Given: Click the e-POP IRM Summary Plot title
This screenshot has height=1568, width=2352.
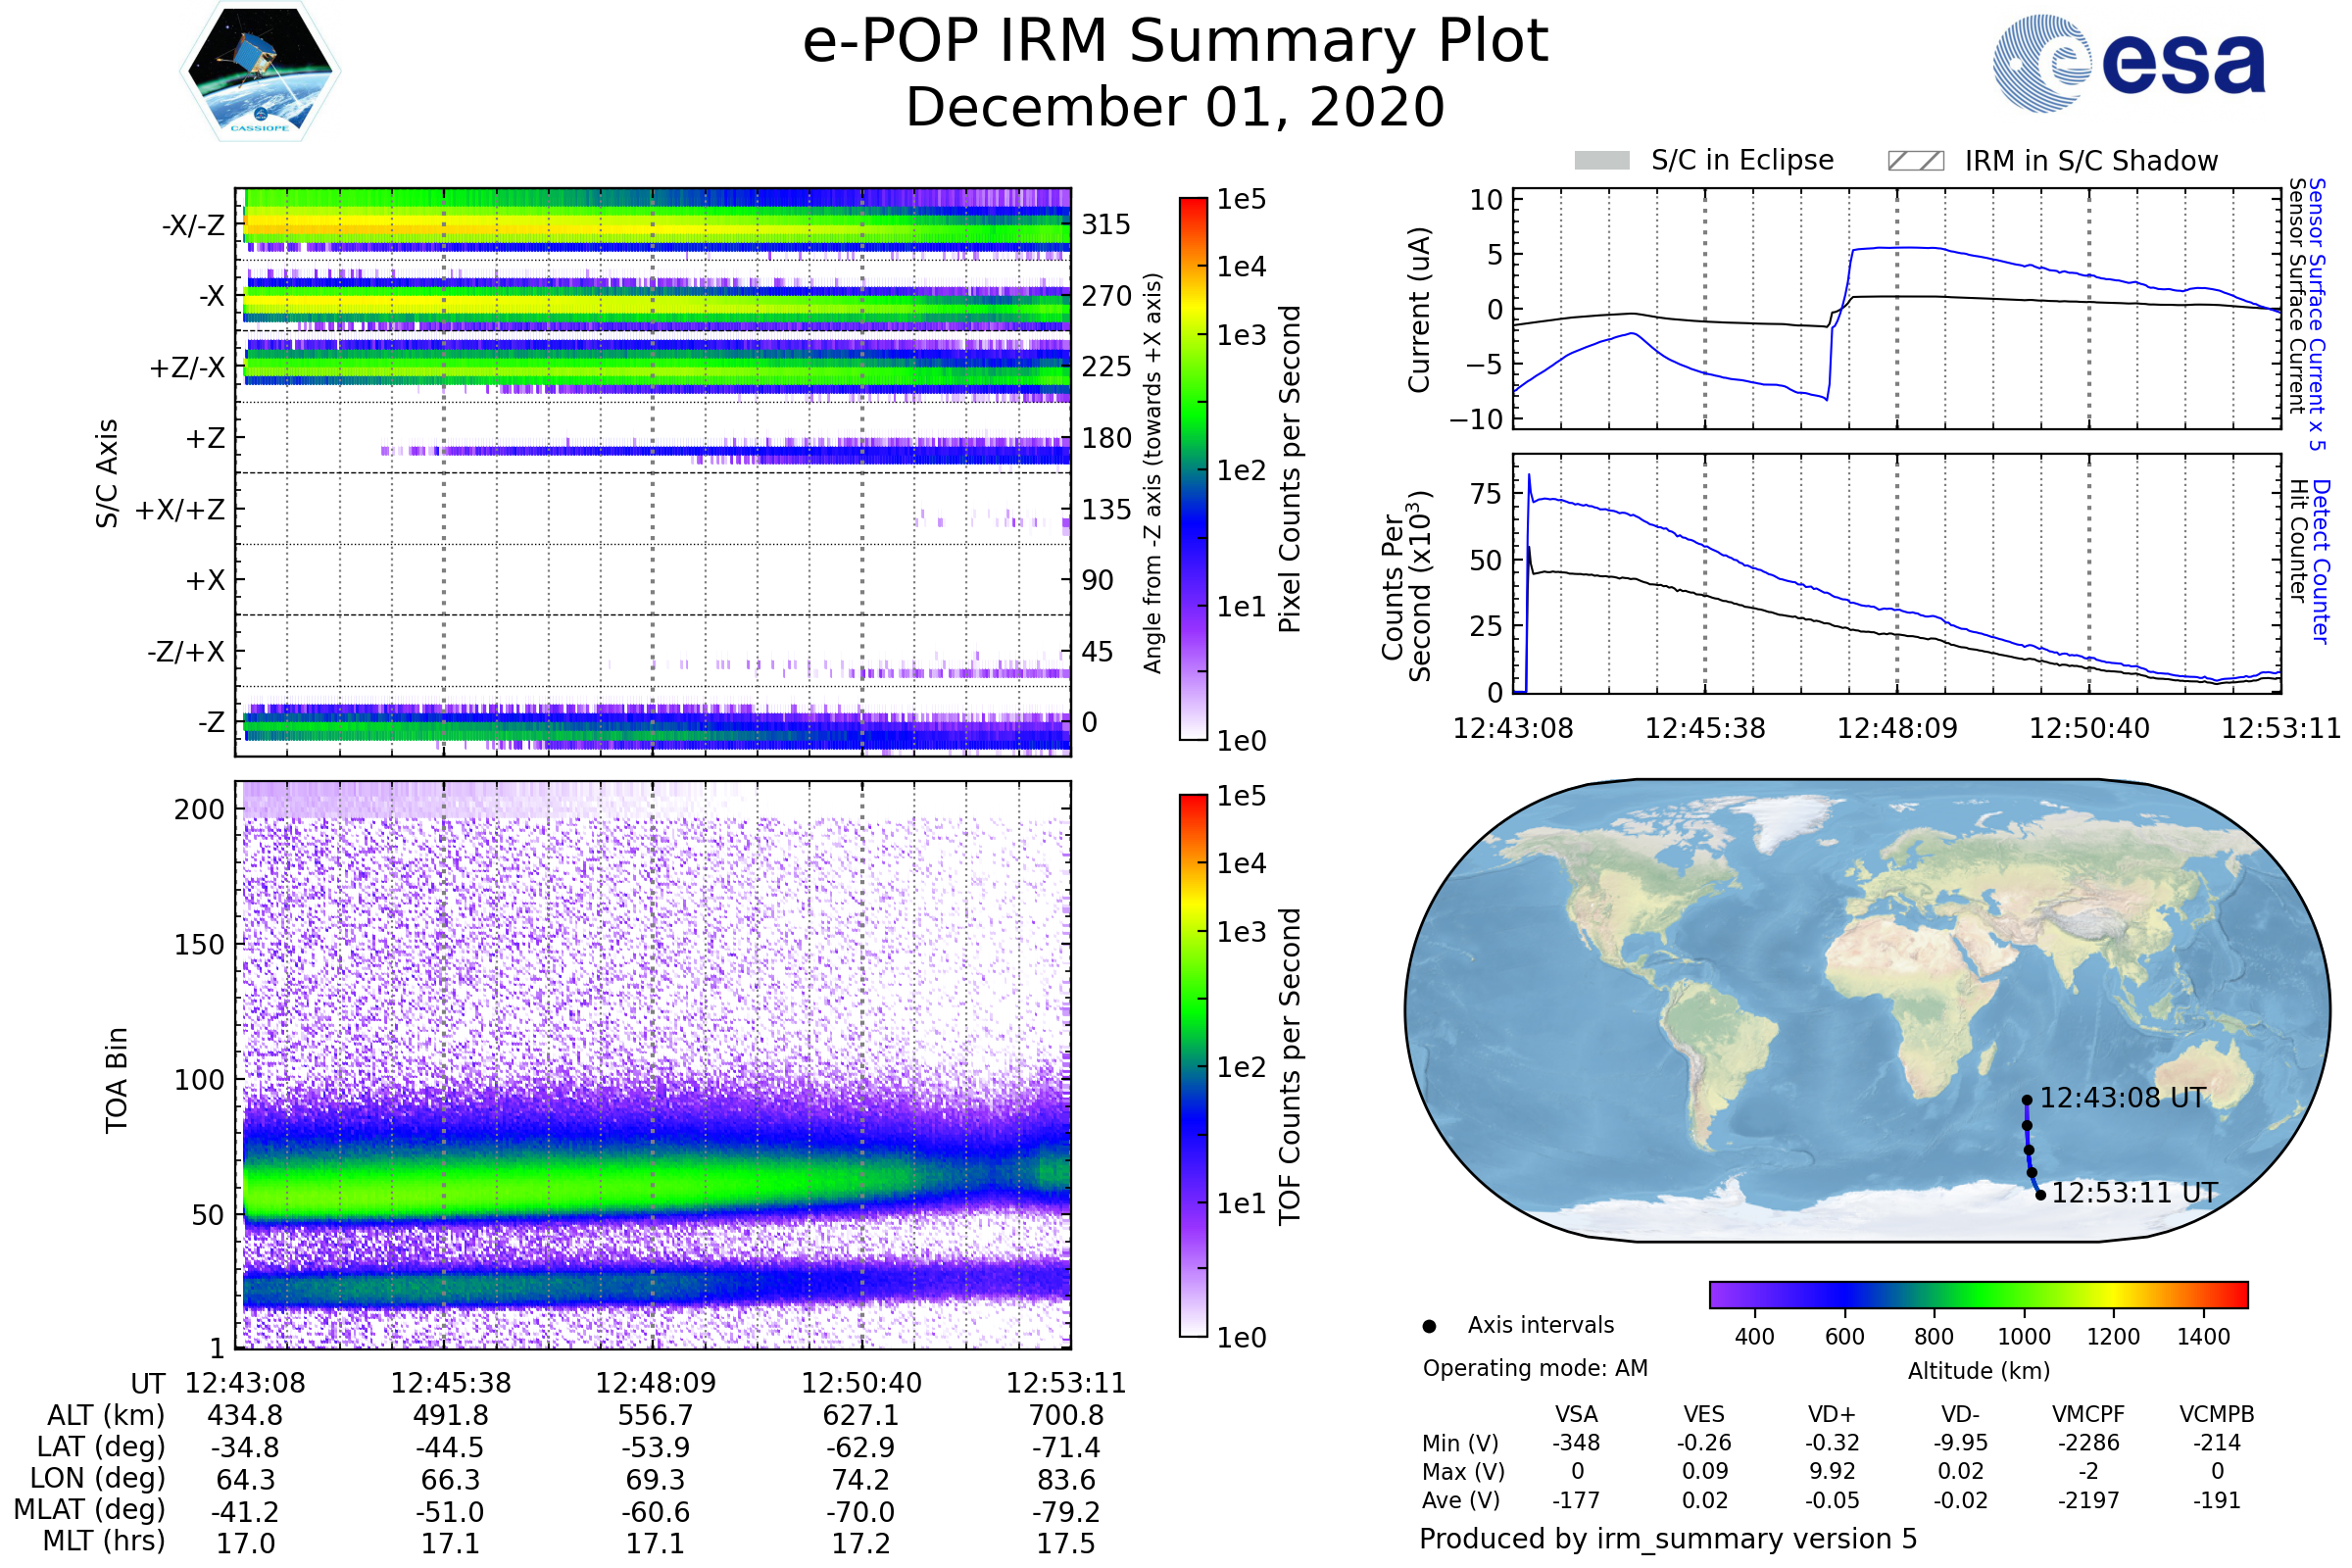Looking at the screenshot, I should pyautogui.click(x=1175, y=42).
